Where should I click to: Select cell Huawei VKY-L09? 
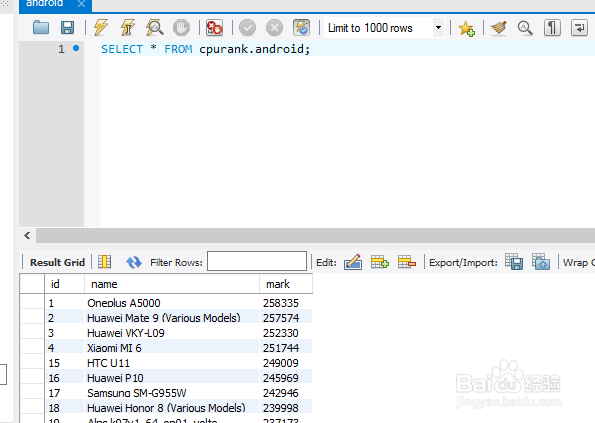(172, 333)
